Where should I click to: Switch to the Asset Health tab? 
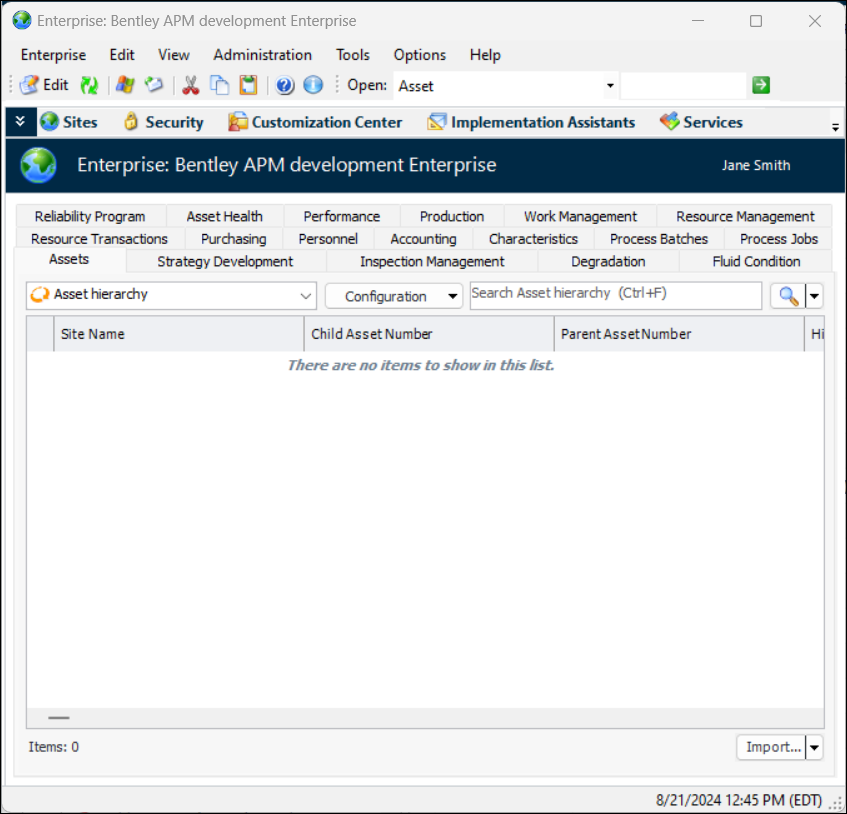225,217
